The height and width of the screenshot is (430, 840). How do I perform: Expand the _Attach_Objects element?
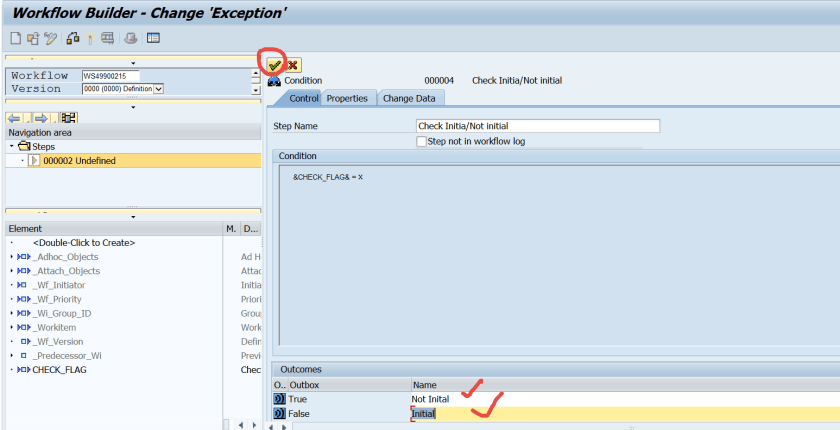[x=12, y=270]
